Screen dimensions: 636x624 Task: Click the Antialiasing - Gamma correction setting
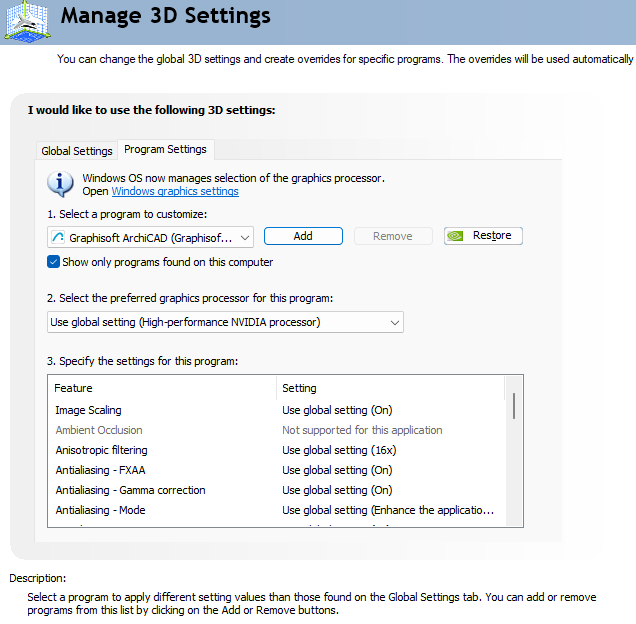coord(337,490)
